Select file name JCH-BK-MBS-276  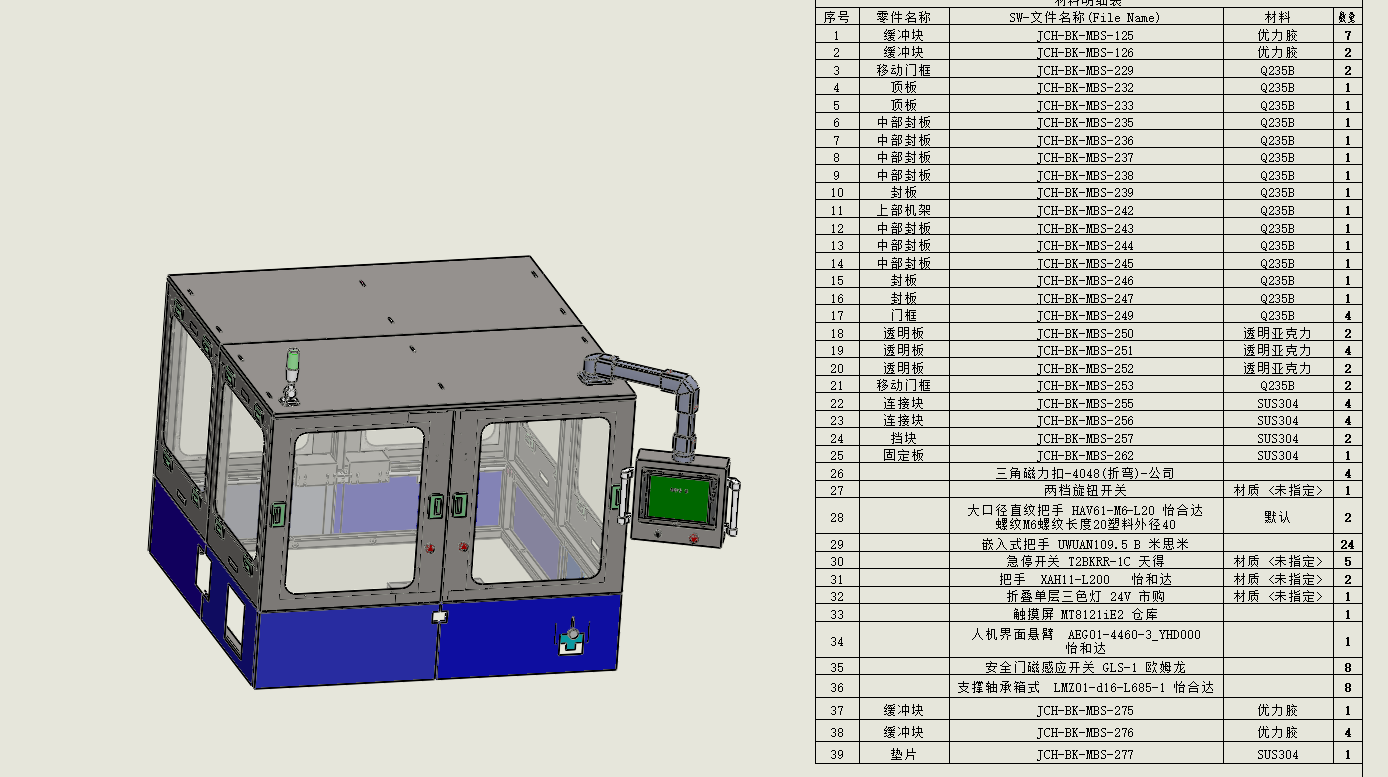(x=1085, y=733)
